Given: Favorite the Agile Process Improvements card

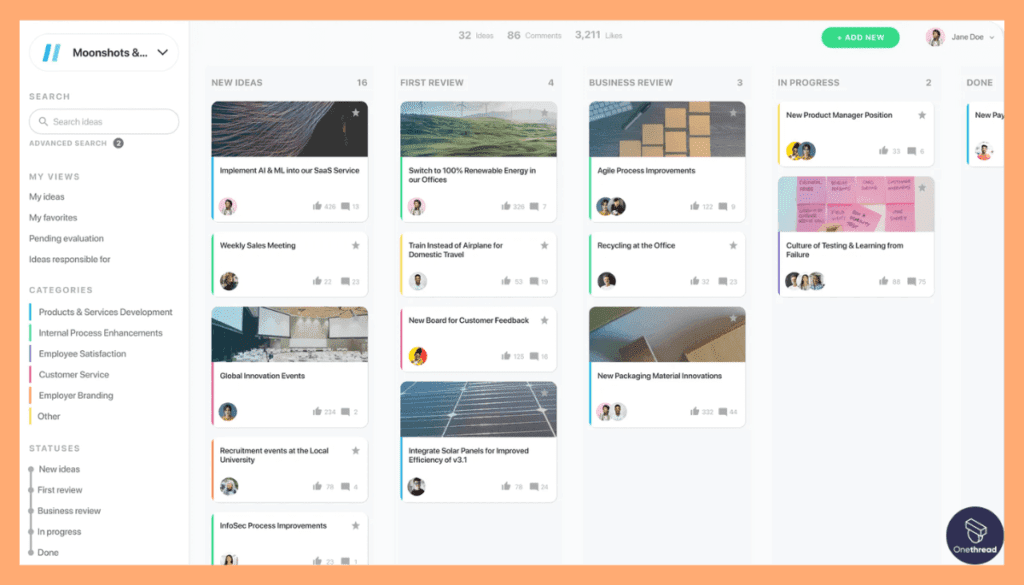Looking at the screenshot, I should pyautogui.click(x=733, y=112).
